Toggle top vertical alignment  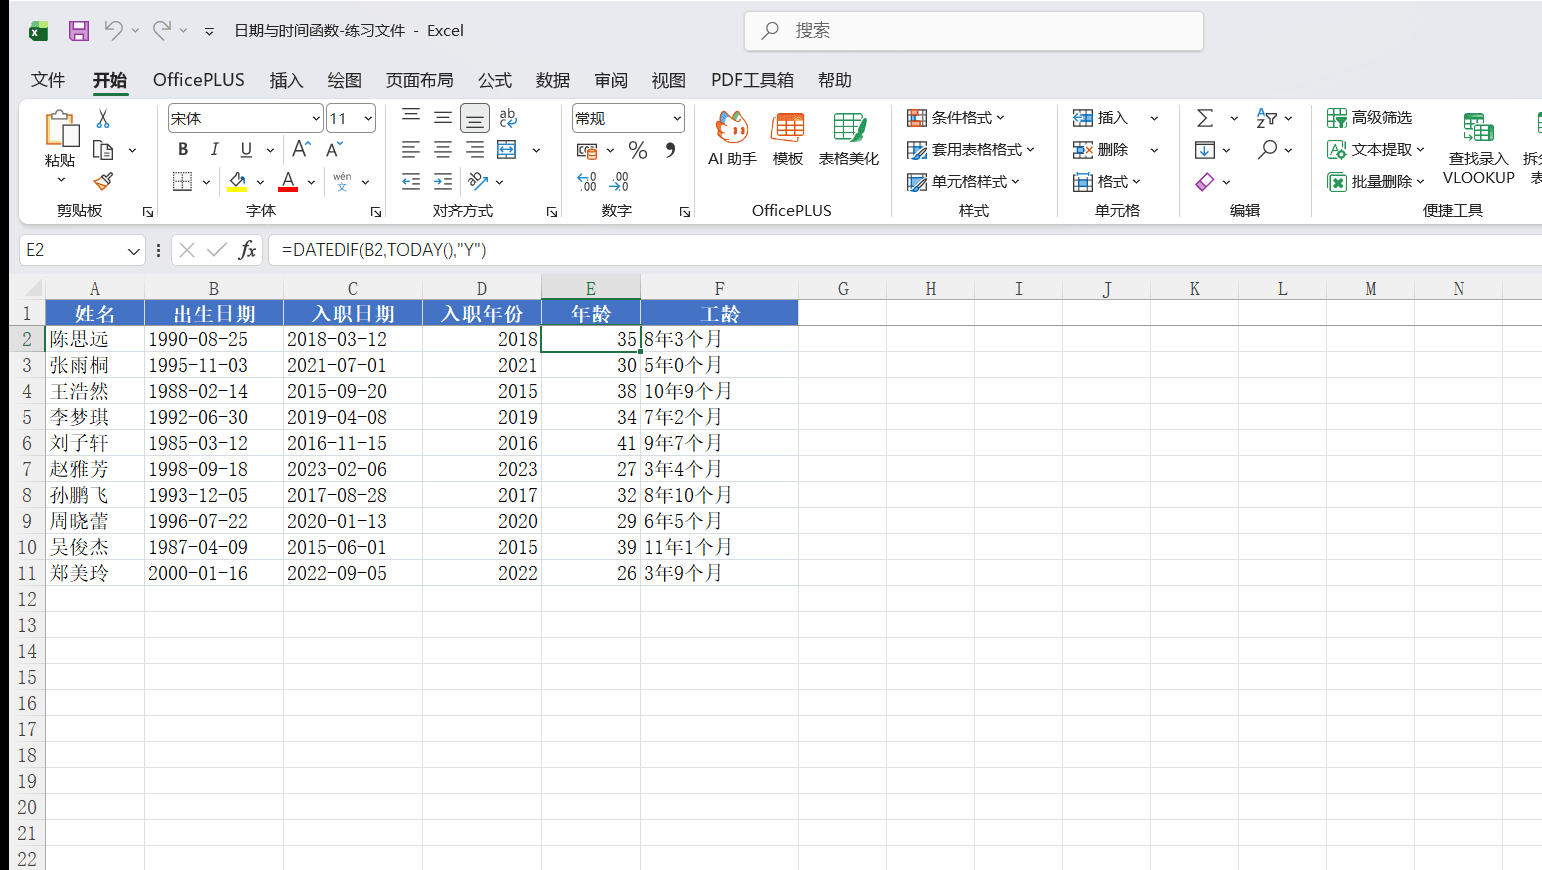[411, 118]
